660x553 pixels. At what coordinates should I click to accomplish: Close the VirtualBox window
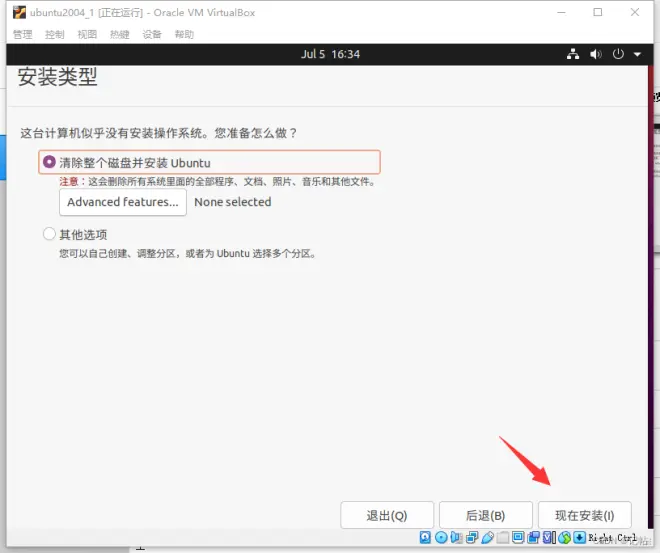(x=635, y=12)
